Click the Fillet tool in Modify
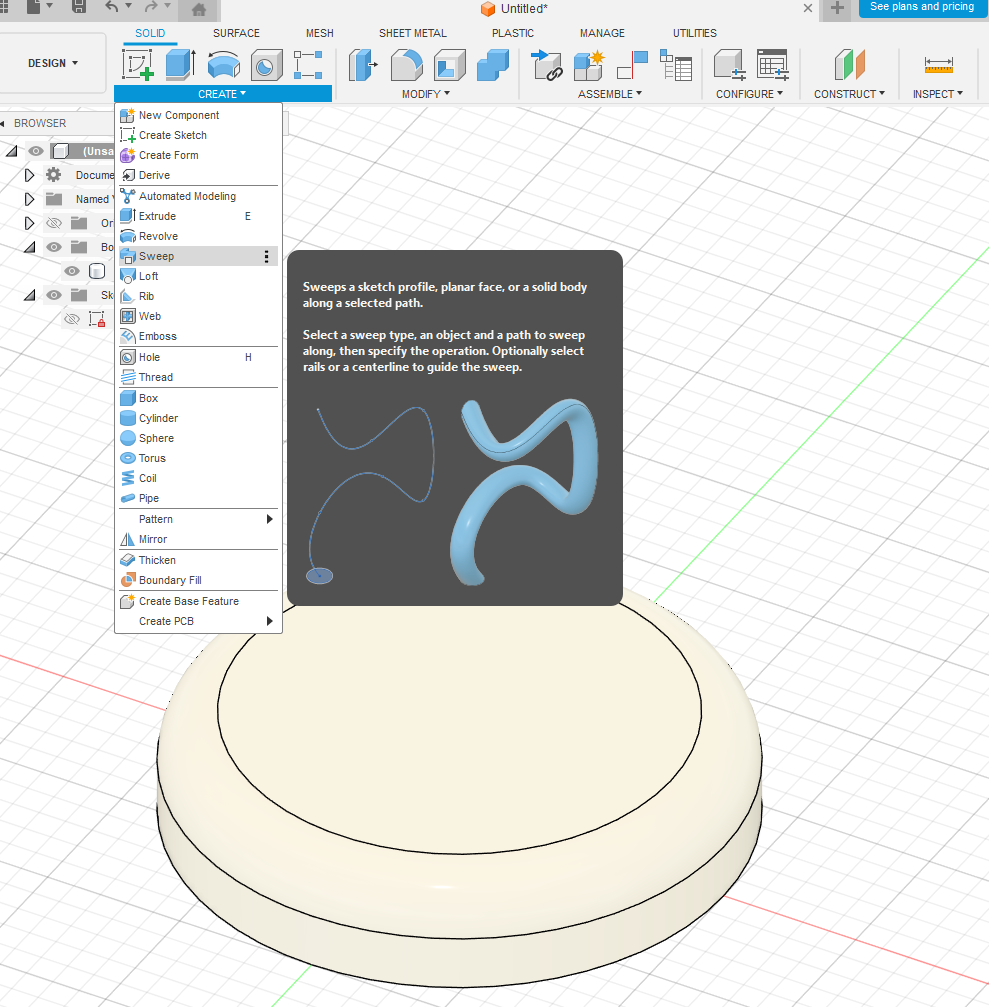Screen dimensions: 989x1007 (406, 65)
